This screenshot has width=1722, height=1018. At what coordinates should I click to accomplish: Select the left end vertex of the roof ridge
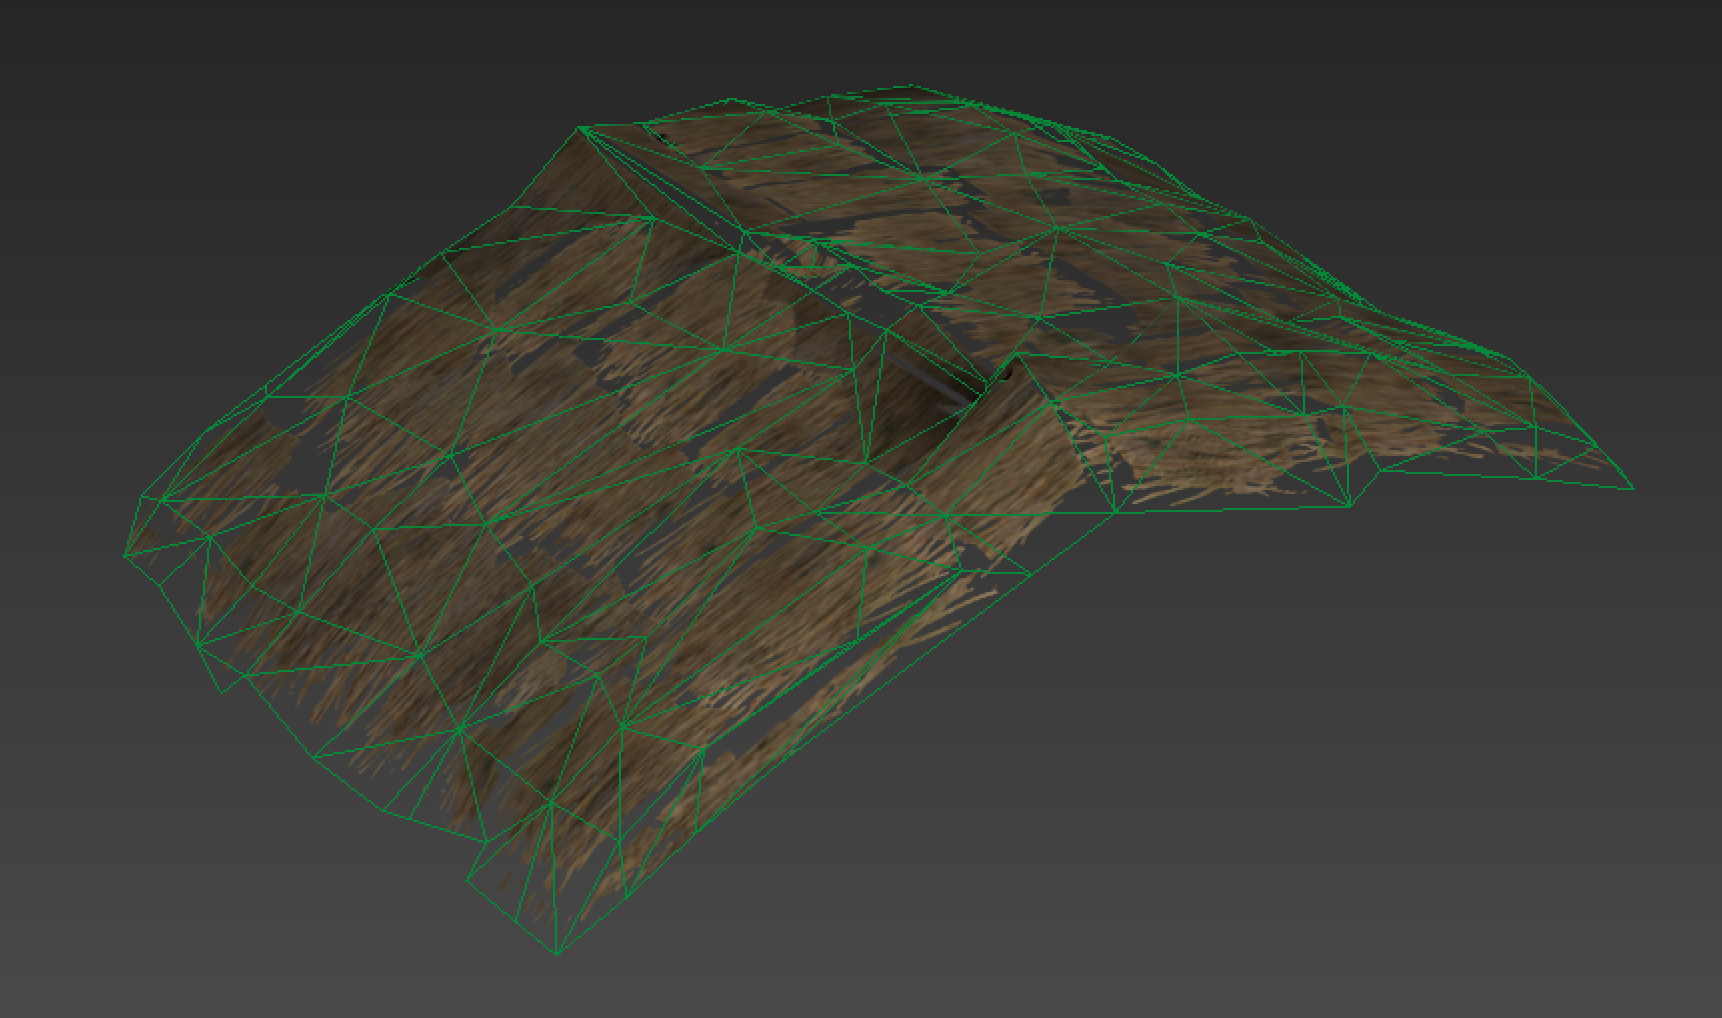pos(580,128)
